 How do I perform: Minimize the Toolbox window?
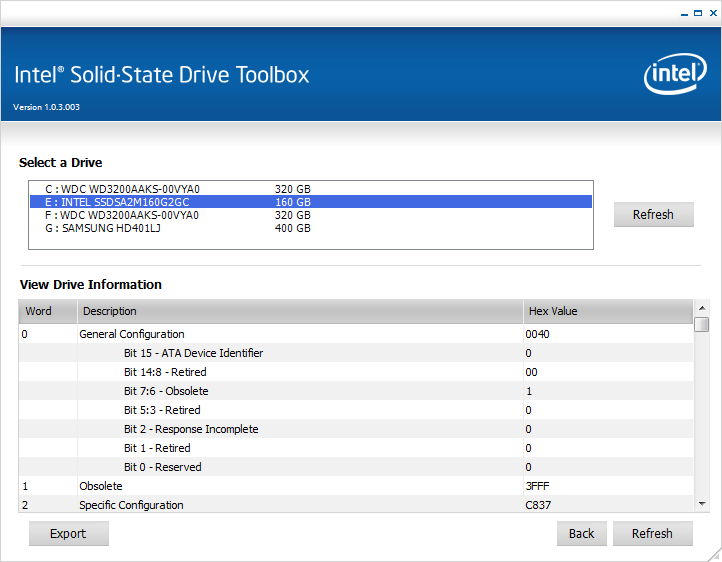coord(684,14)
